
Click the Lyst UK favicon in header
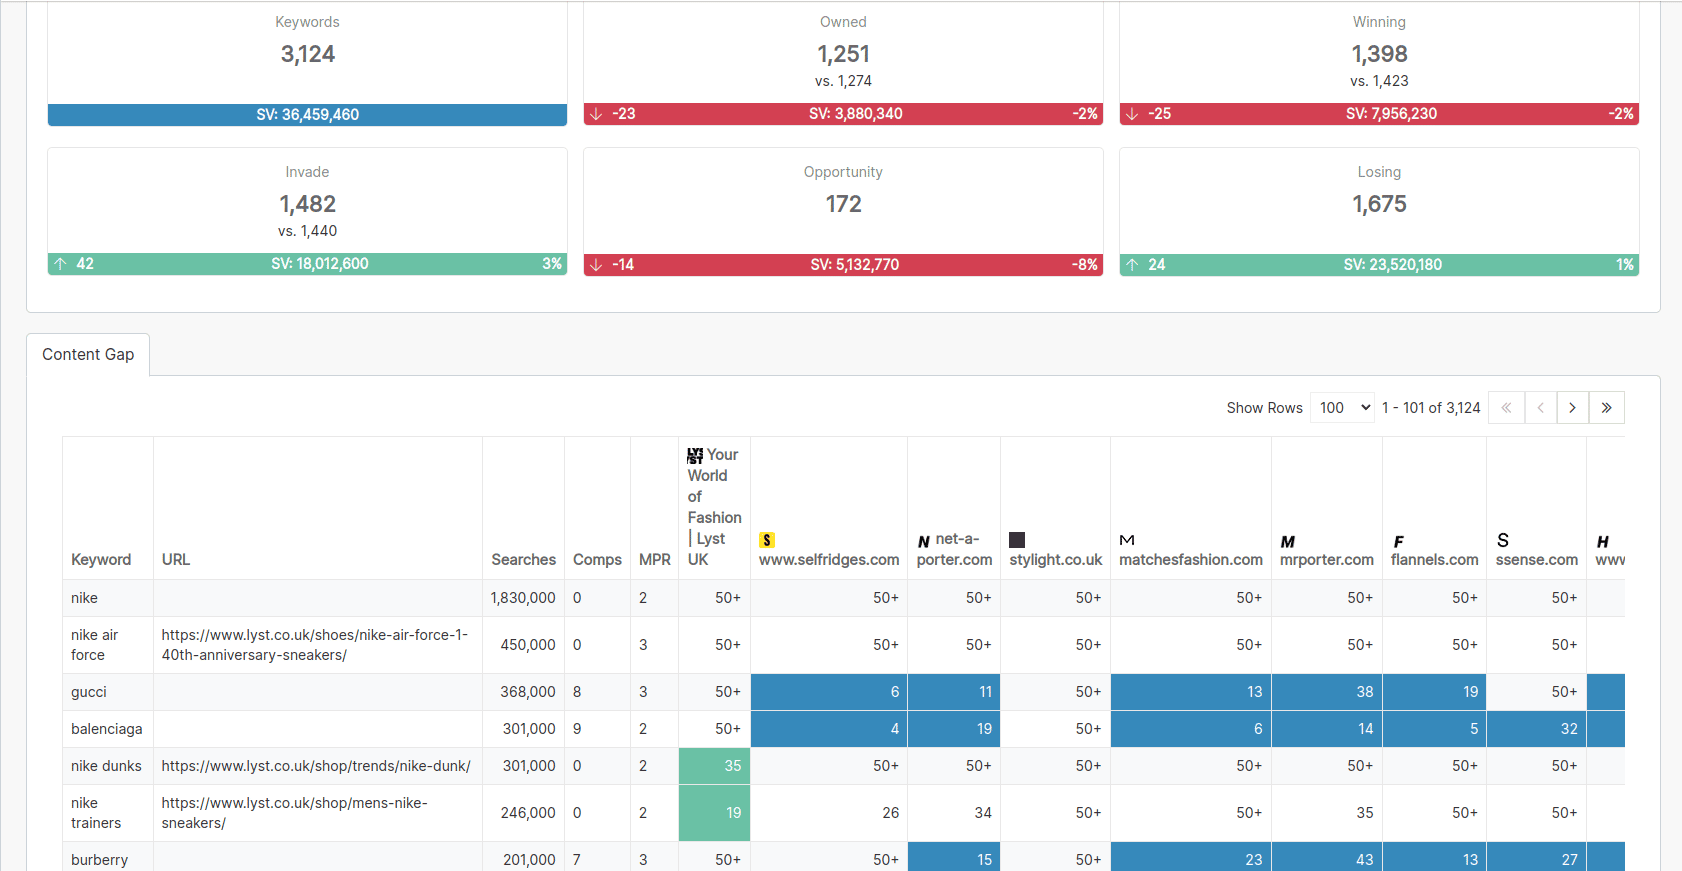[695, 455]
